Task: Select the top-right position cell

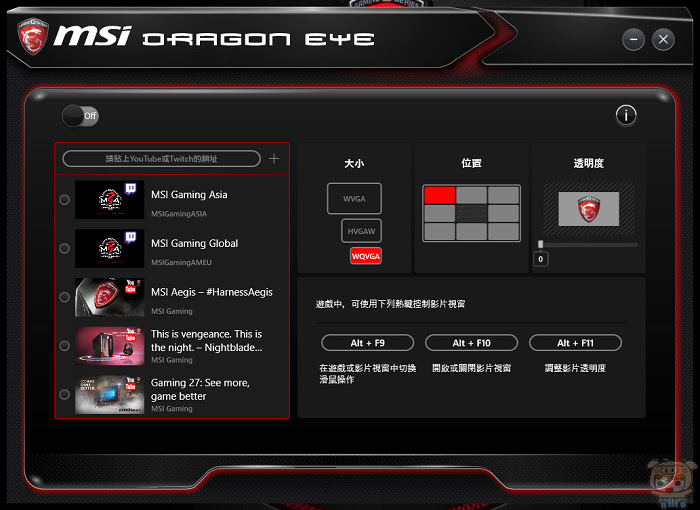Action: pos(503,195)
